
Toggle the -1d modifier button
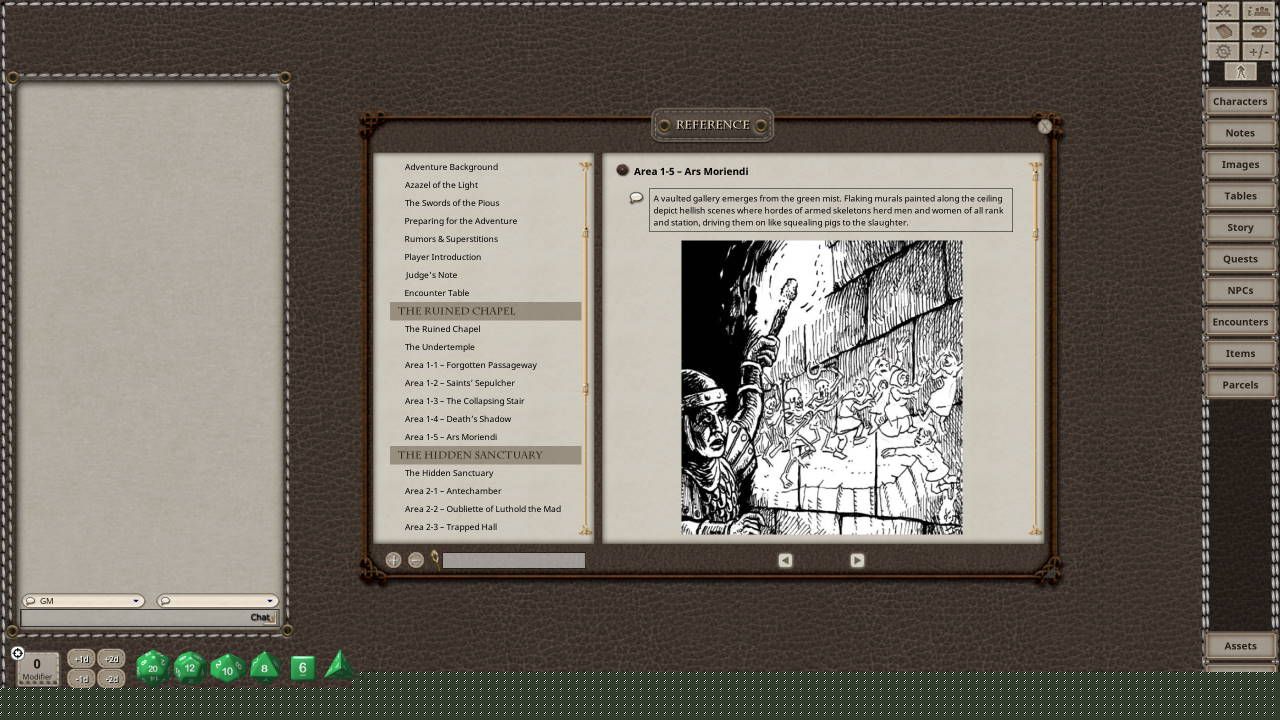(81, 679)
